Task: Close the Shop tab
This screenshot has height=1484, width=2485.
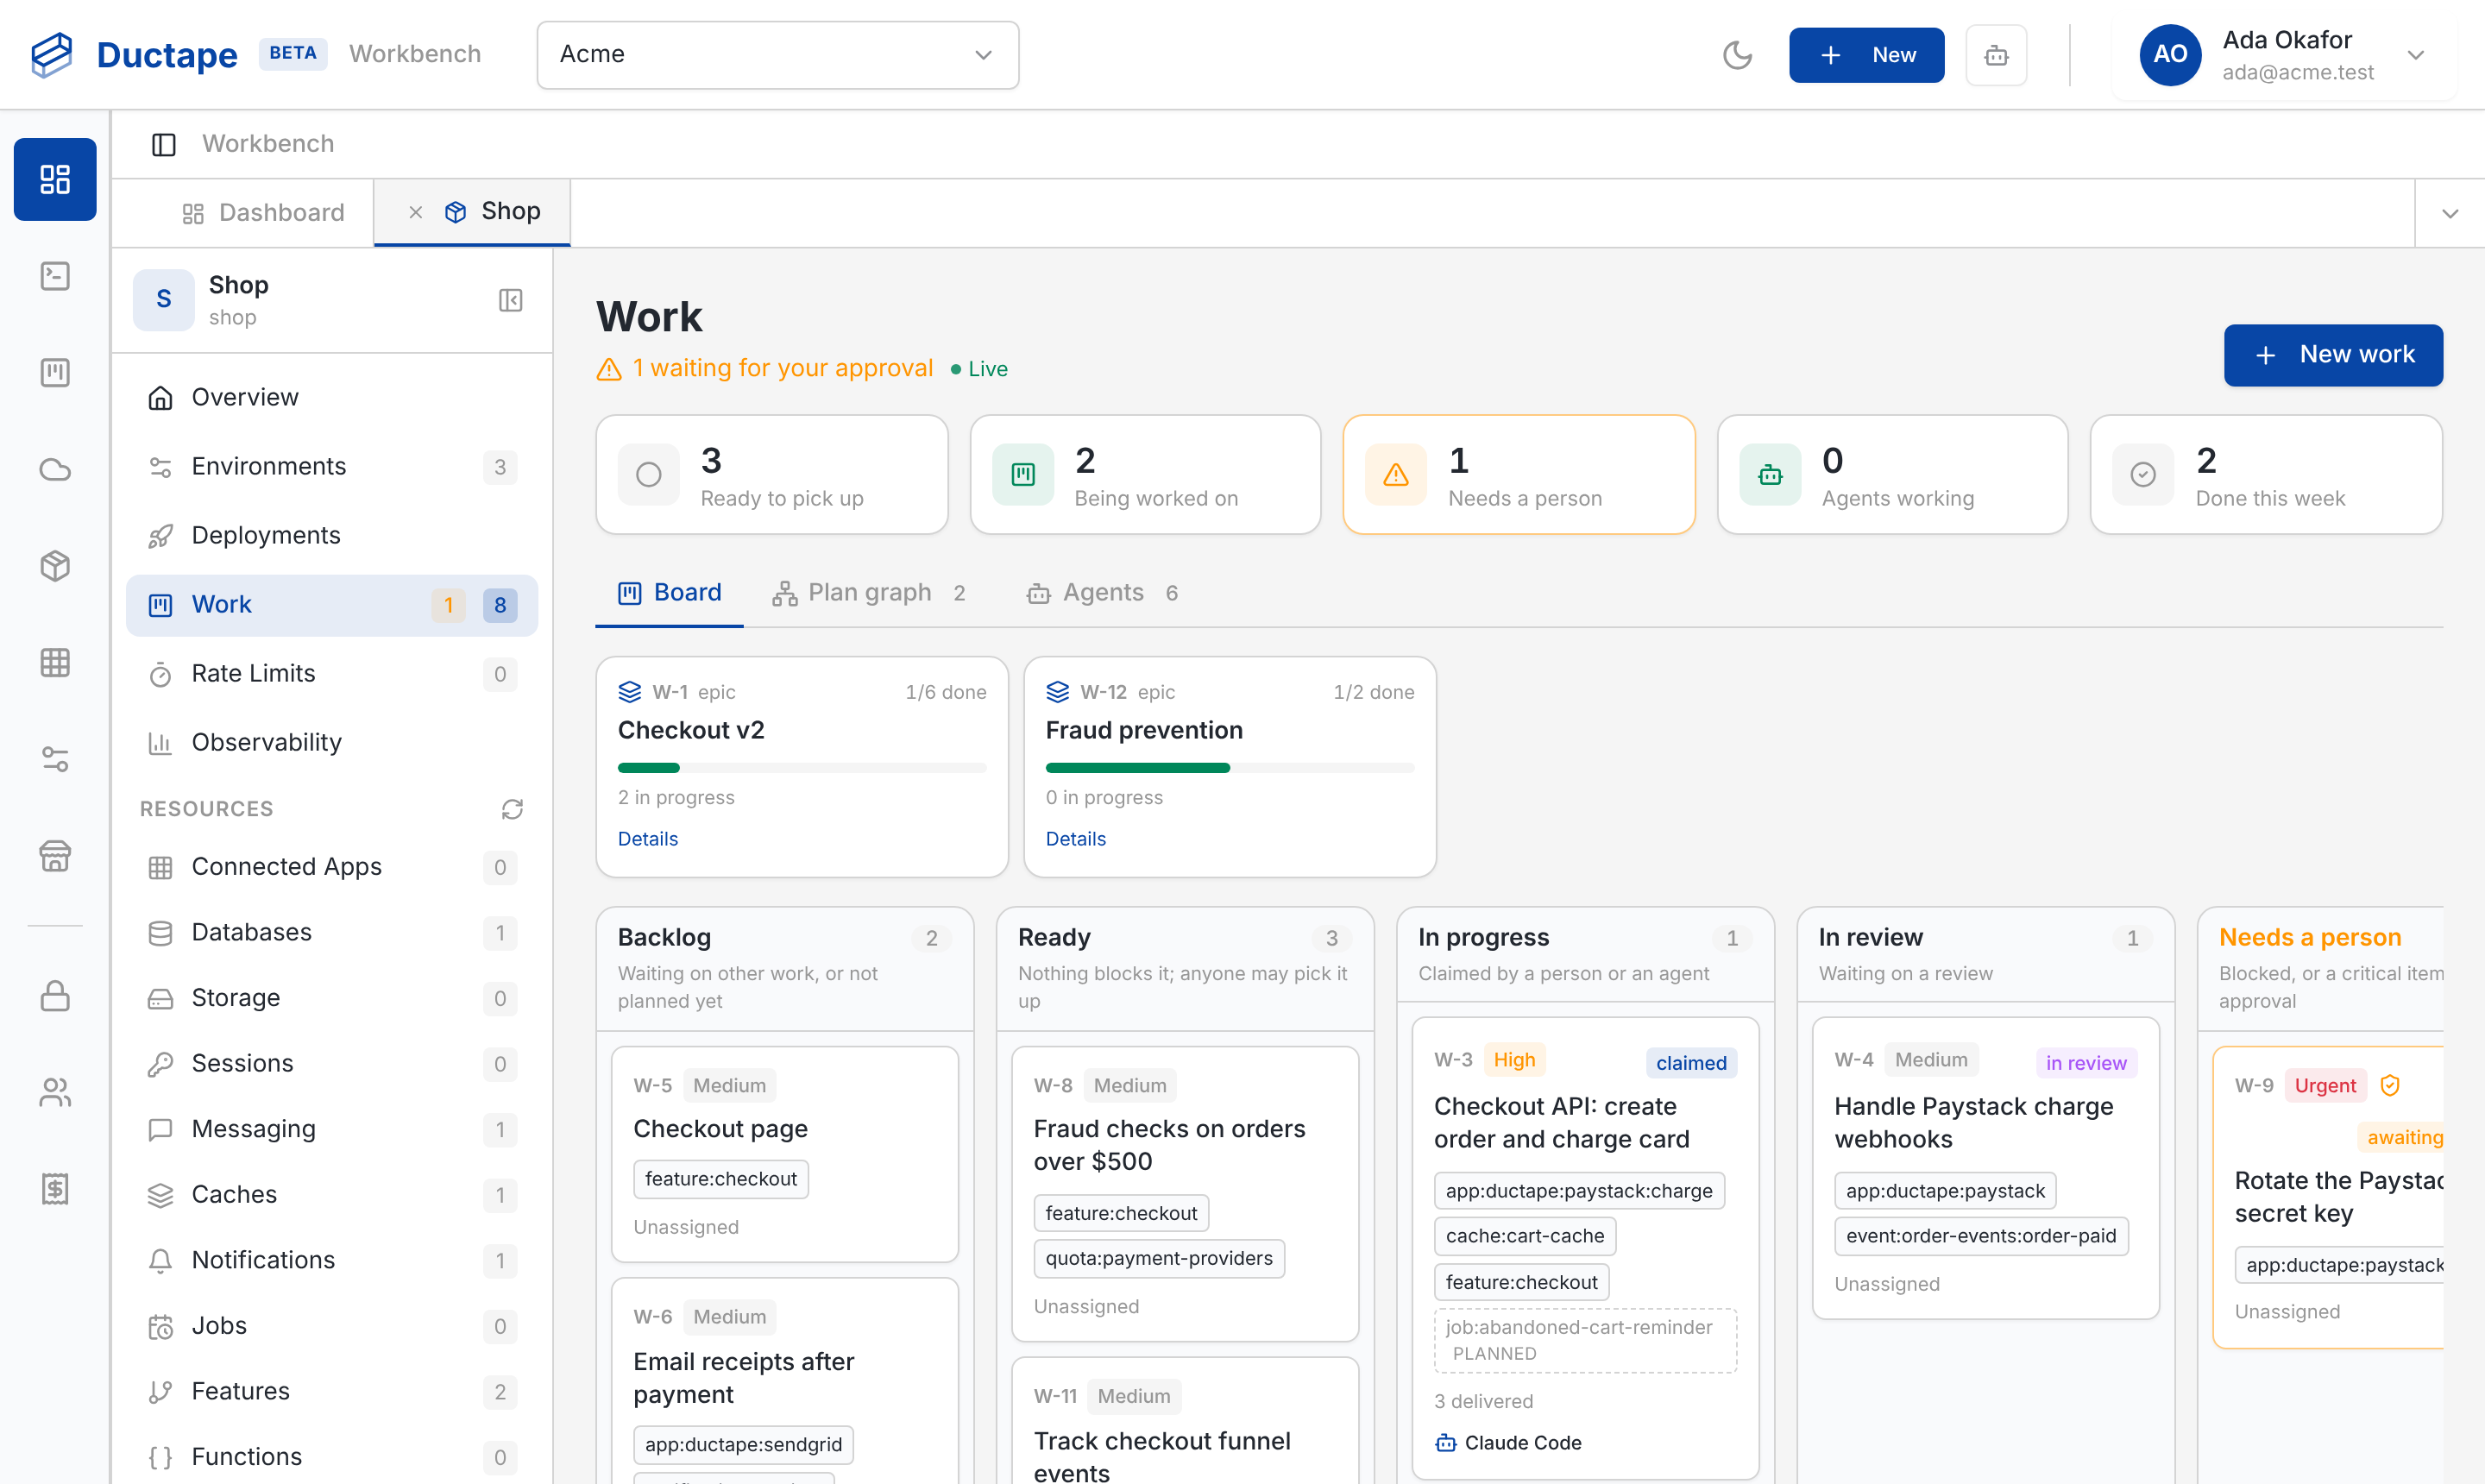Action: click(416, 212)
